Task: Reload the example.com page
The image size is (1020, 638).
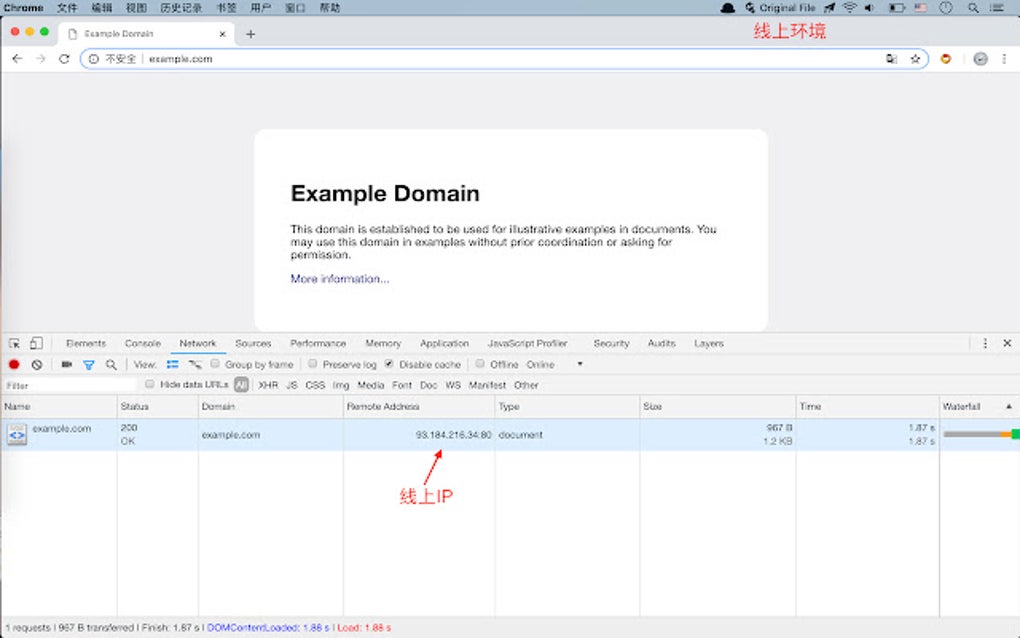Action: click(64, 59)
